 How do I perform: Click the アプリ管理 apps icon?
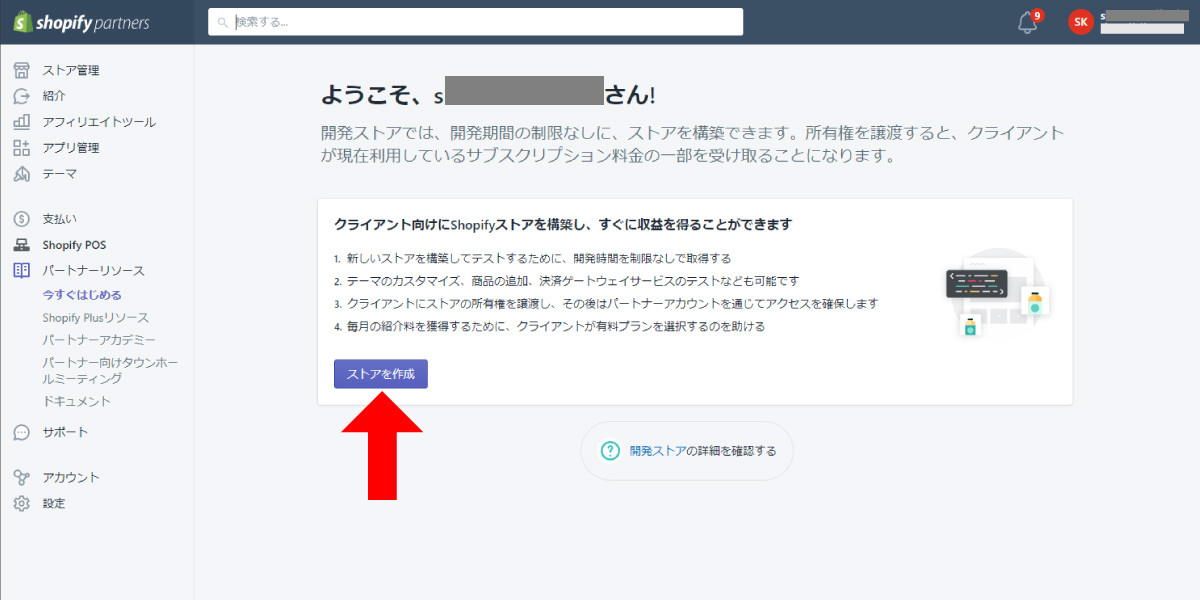(22, 148)
